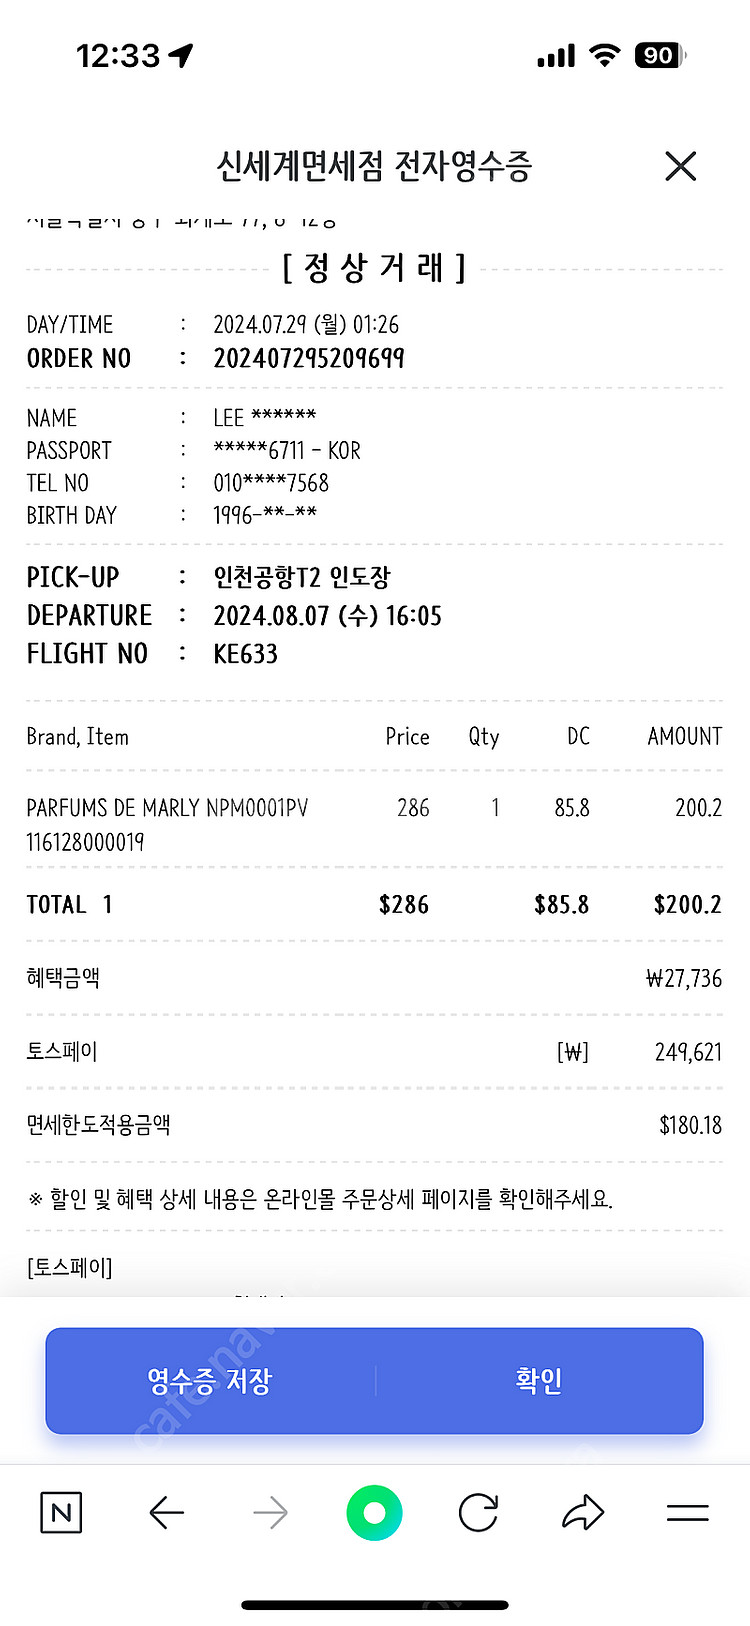The width and height of the screenshot is (750, 1626).
Task: Go forward with the right arrow
Action: [x=270, y=1513]
